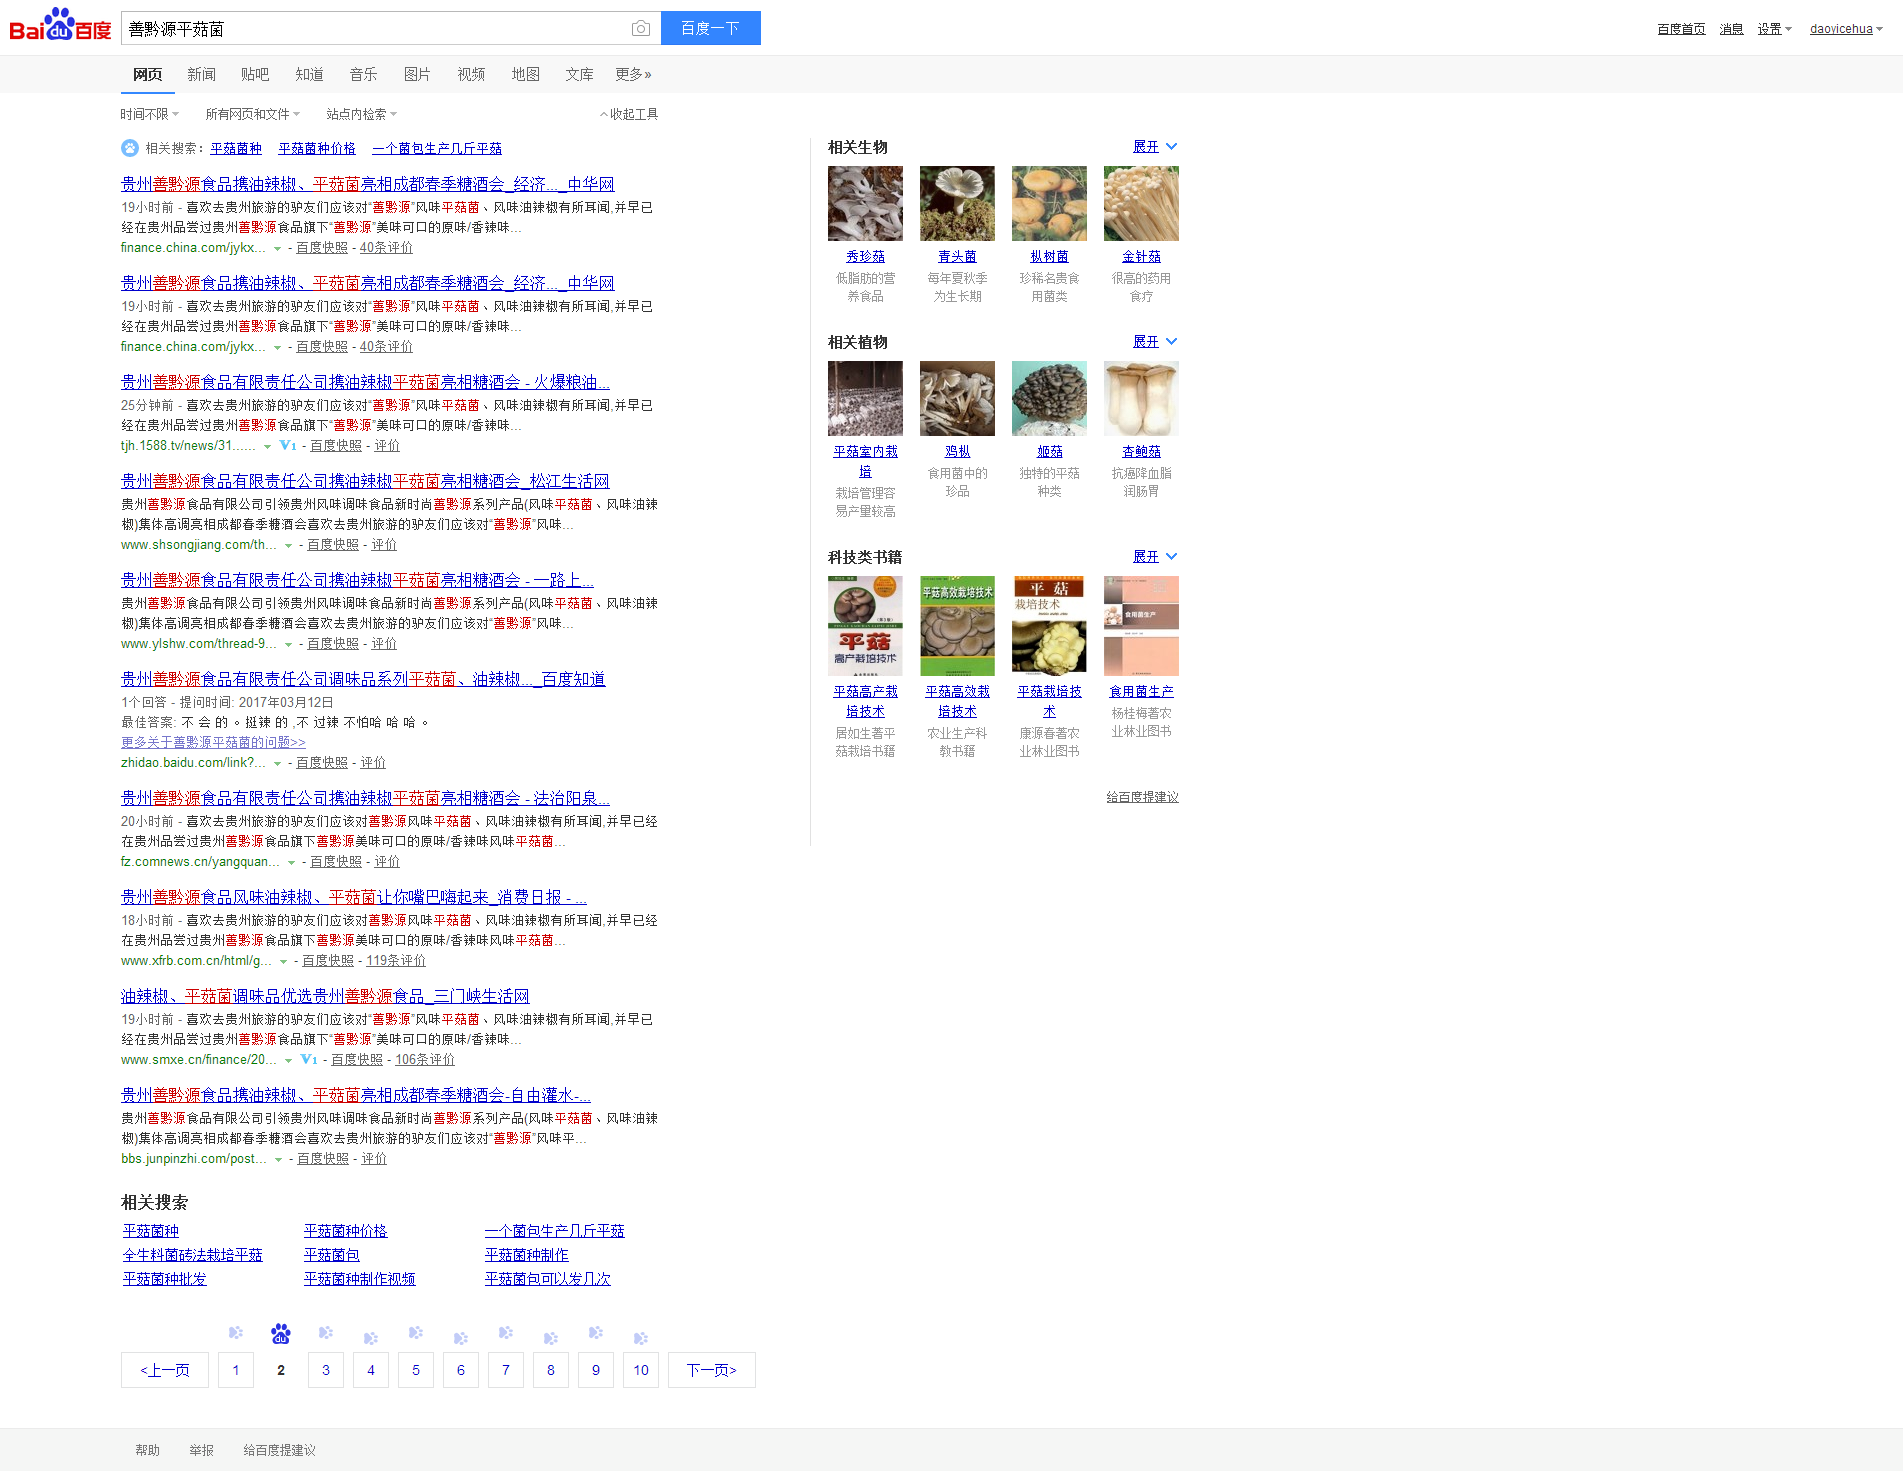The height and width of the screenshot is (1471, 1903).
Task: Open 食用菌生产 book cover
Action: (x=1141, y=626)
